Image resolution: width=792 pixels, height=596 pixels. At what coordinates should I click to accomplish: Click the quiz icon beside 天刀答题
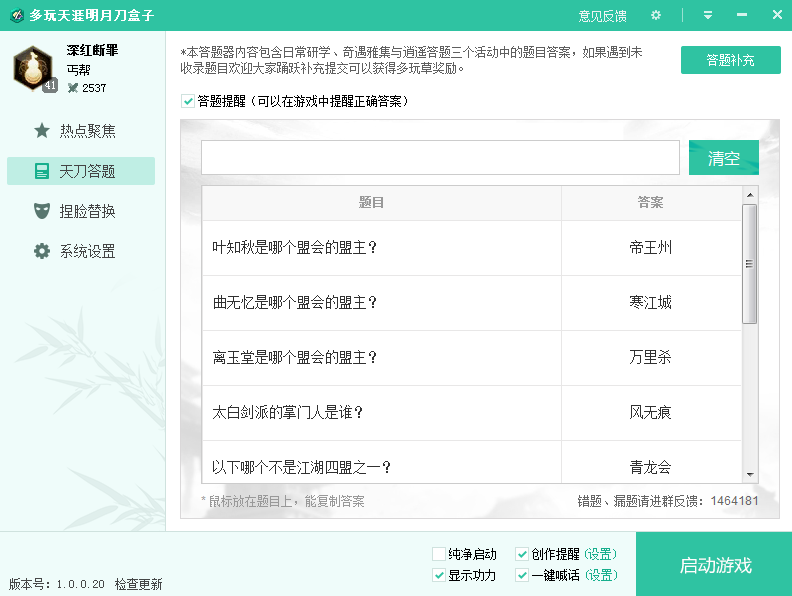(42, 171)
